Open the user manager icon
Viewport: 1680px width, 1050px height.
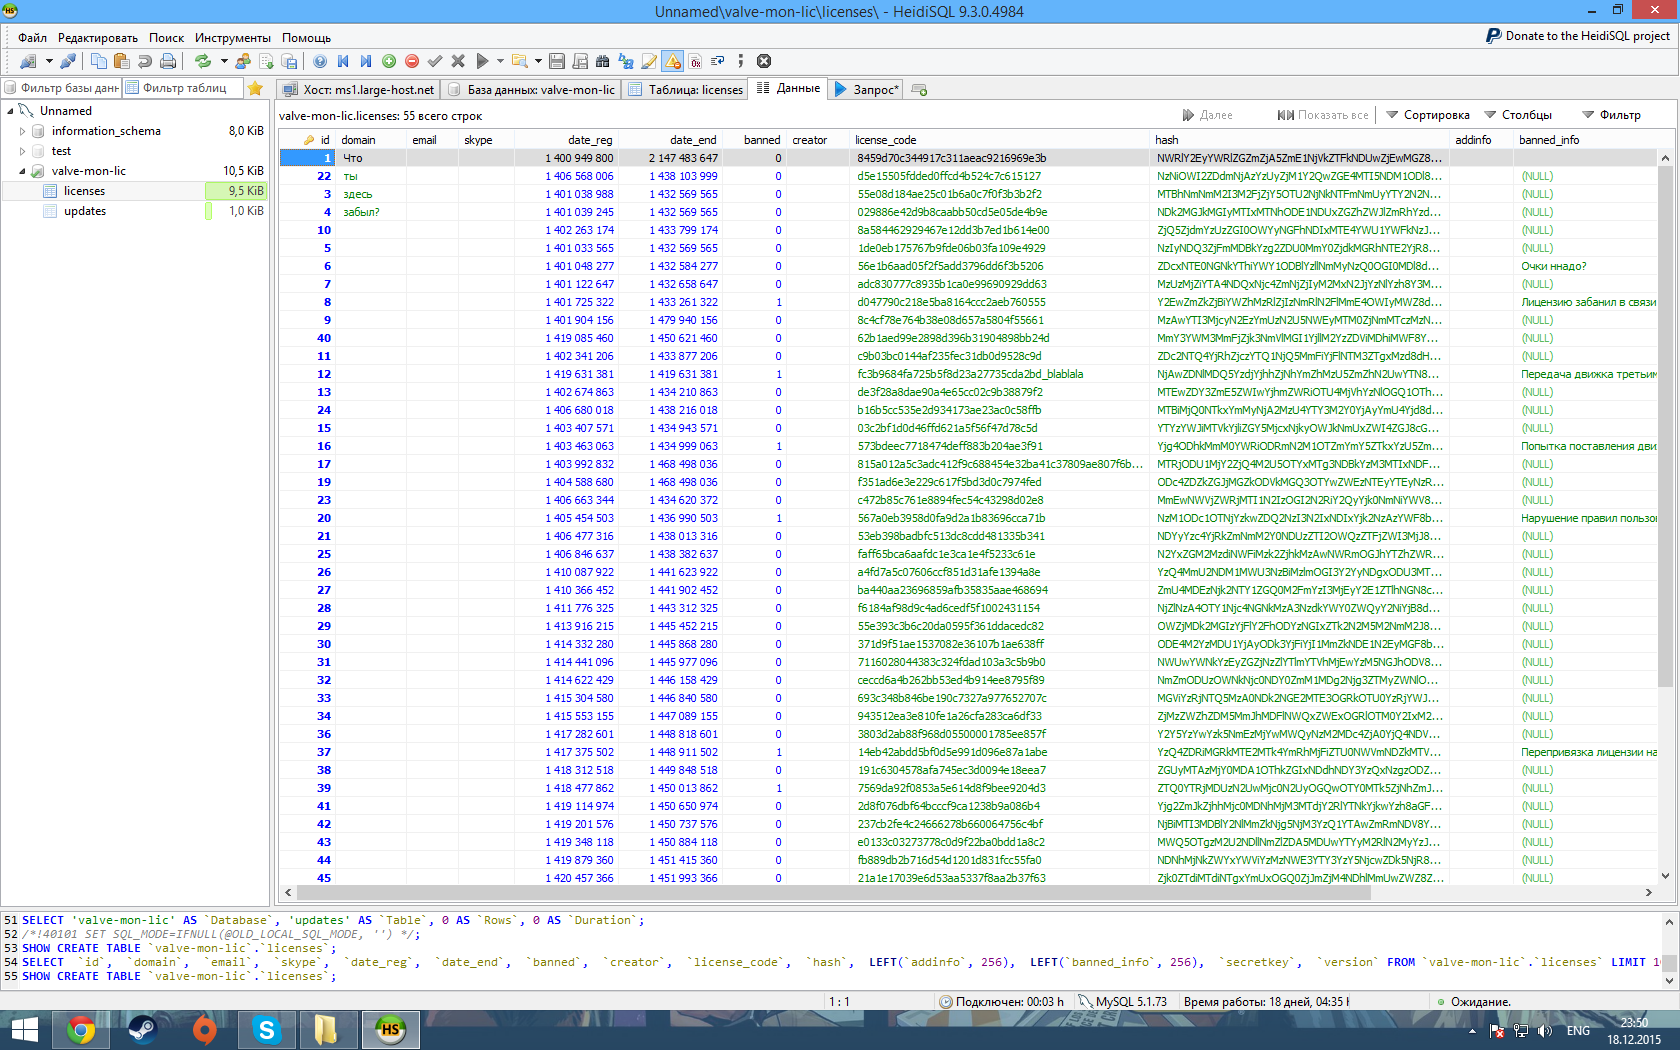243,61
